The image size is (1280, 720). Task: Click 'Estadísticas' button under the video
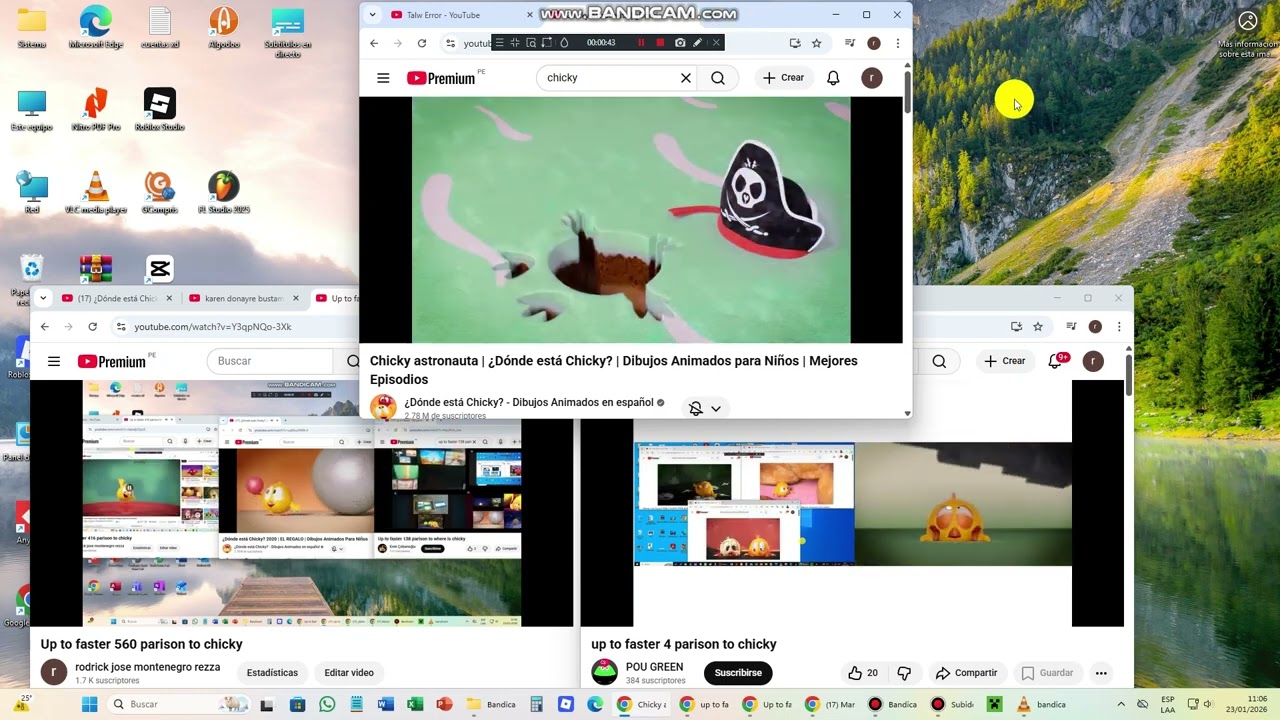[x=272, y=673]
